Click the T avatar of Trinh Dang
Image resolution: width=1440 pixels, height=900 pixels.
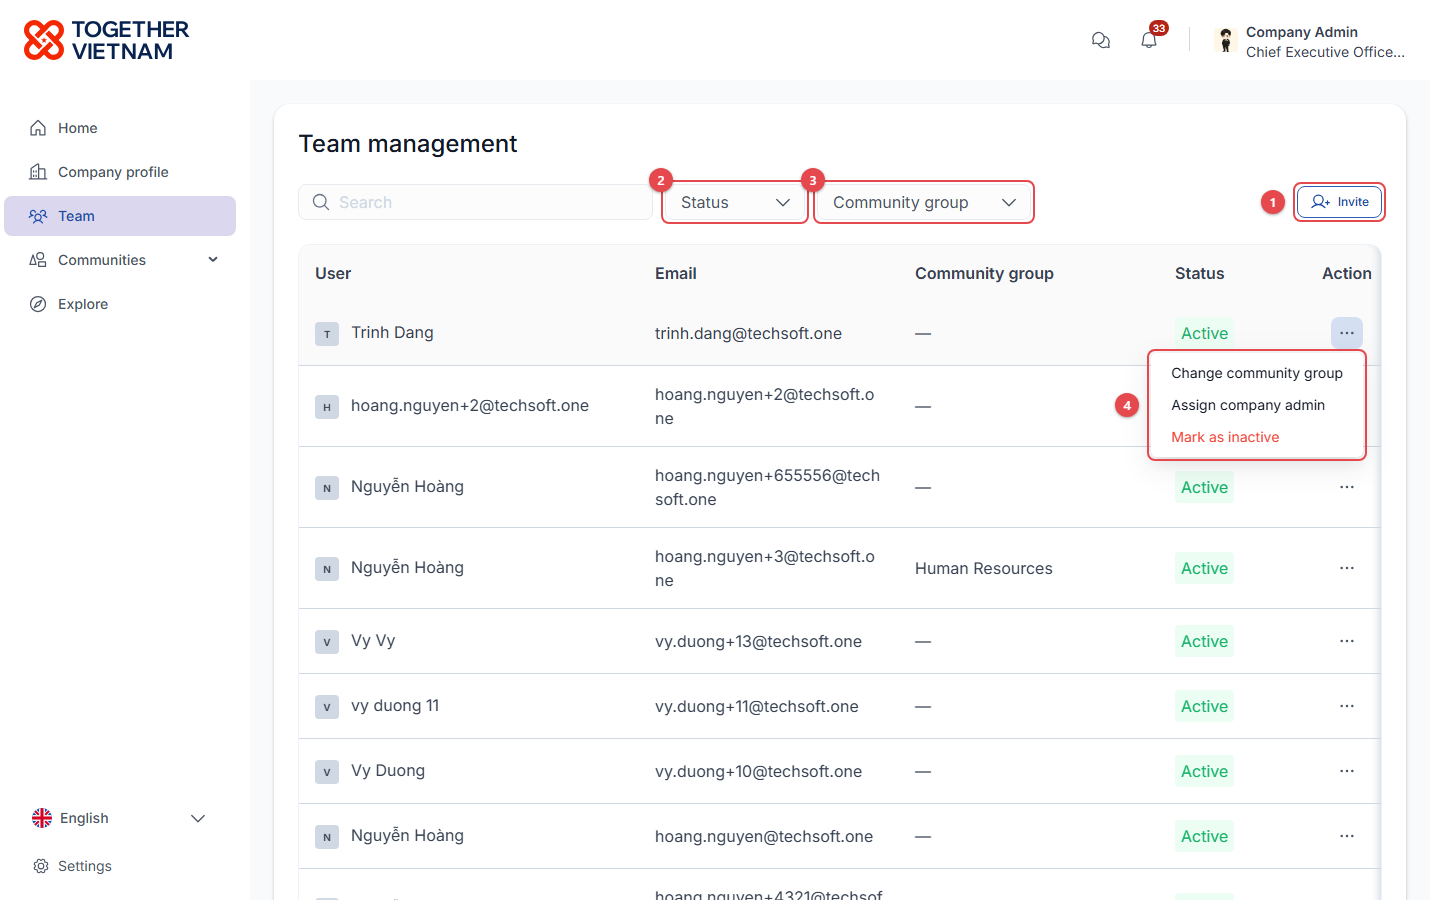[x=327, y=334]
